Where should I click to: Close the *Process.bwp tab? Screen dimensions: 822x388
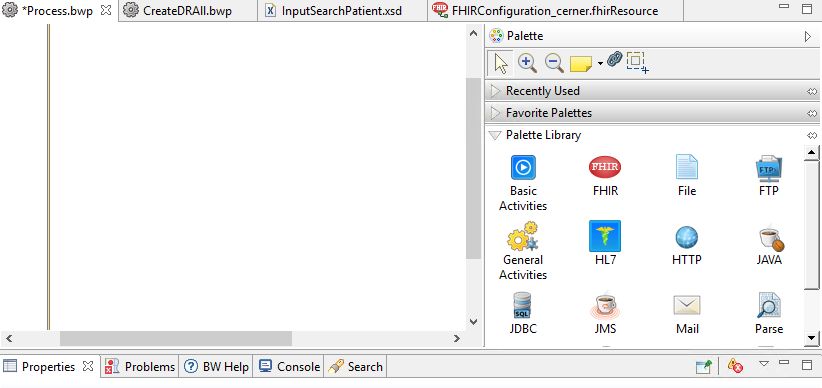pos(106,10)
